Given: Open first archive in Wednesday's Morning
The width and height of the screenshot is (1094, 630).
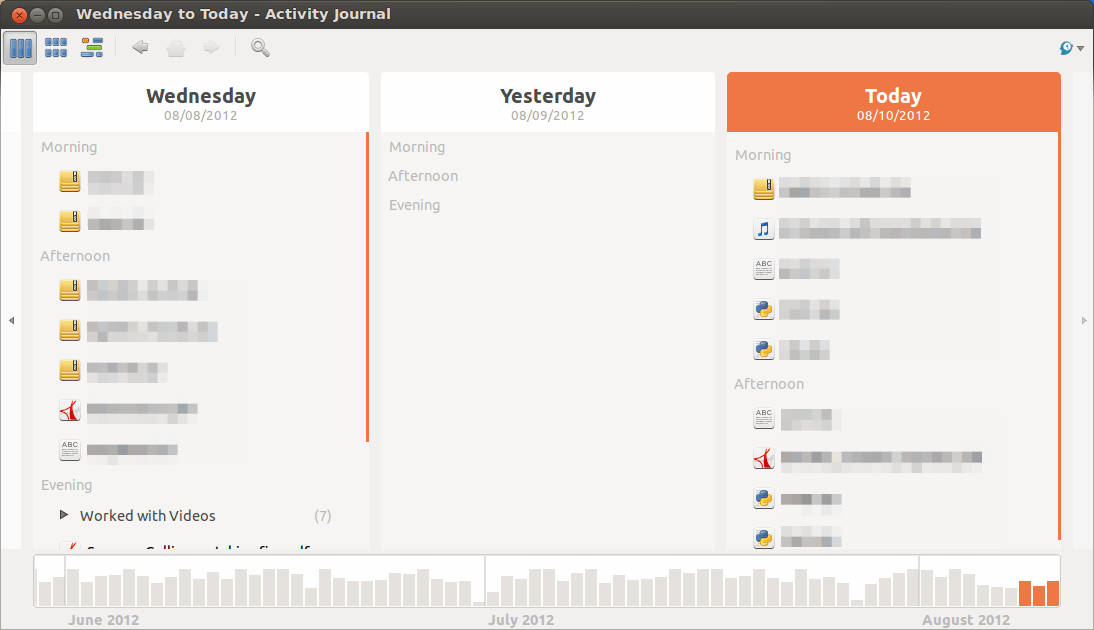Looking at the screenshot, I should pos(106,181).
